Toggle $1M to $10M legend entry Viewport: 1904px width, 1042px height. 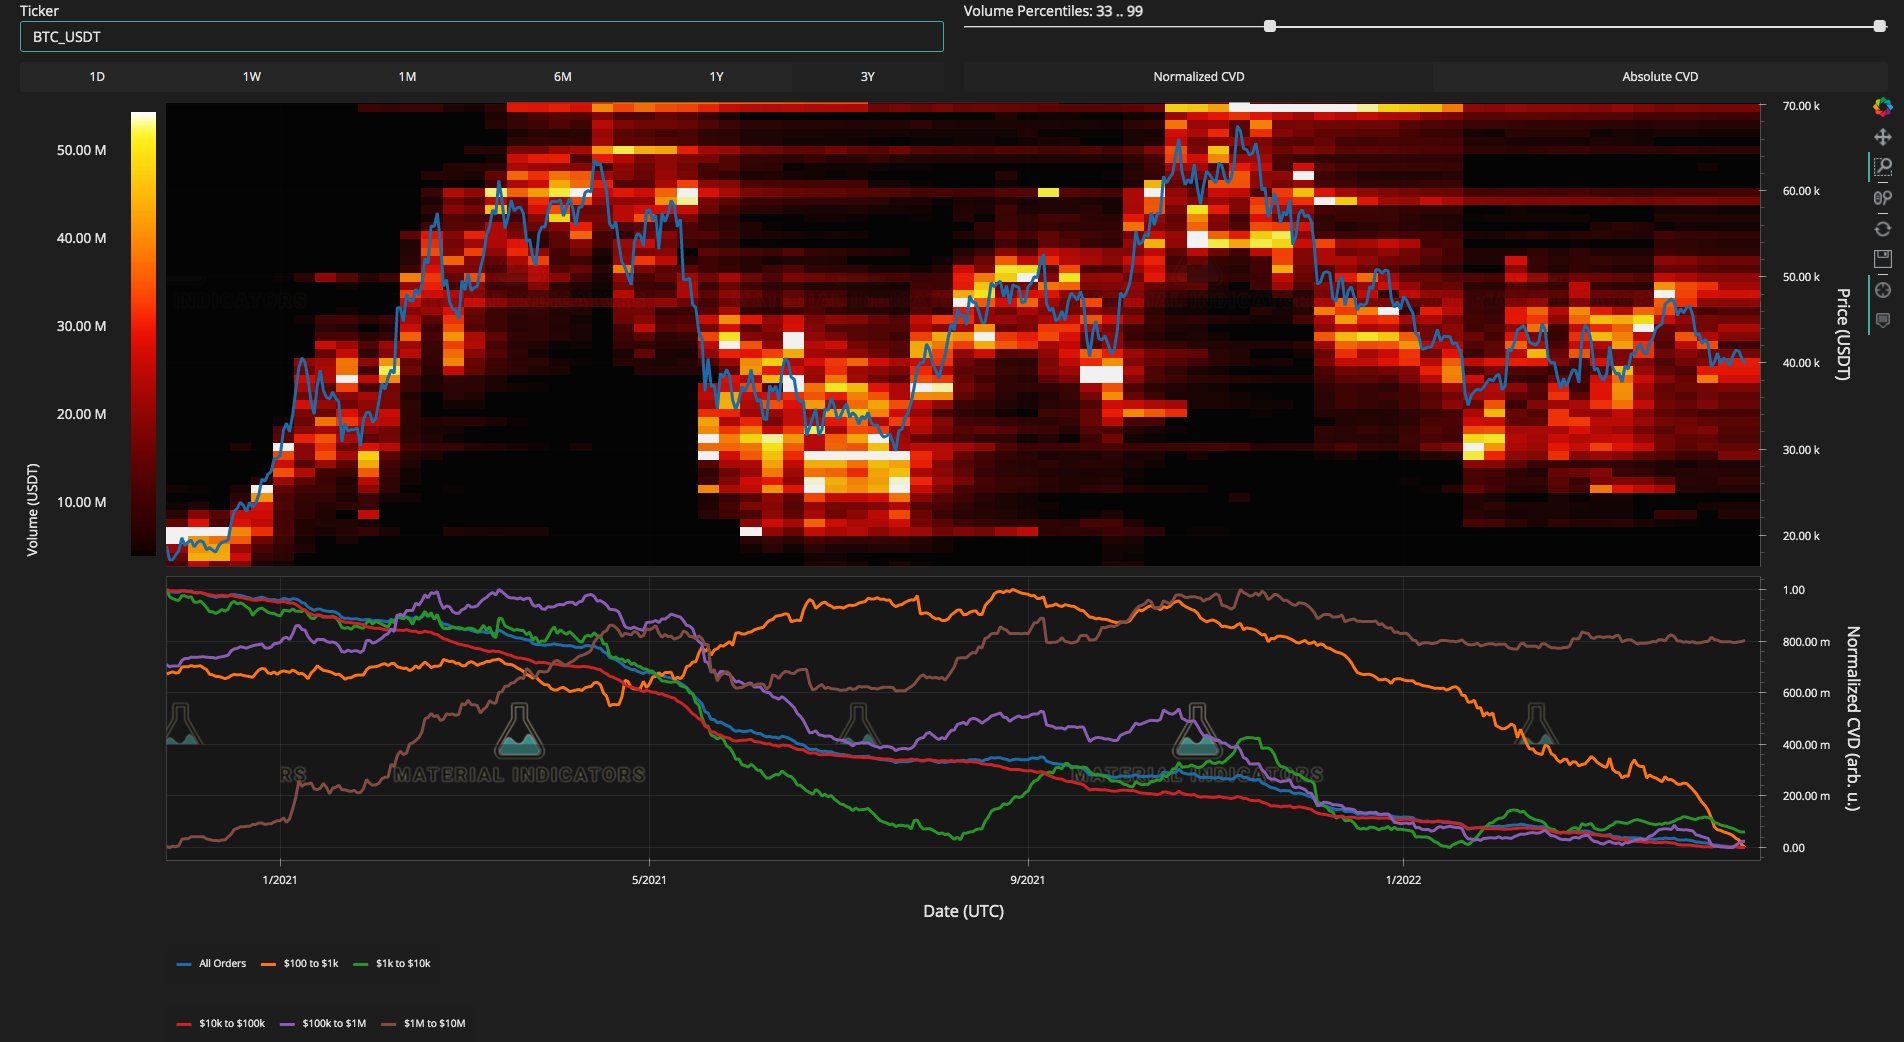[x=423, y=1024]
